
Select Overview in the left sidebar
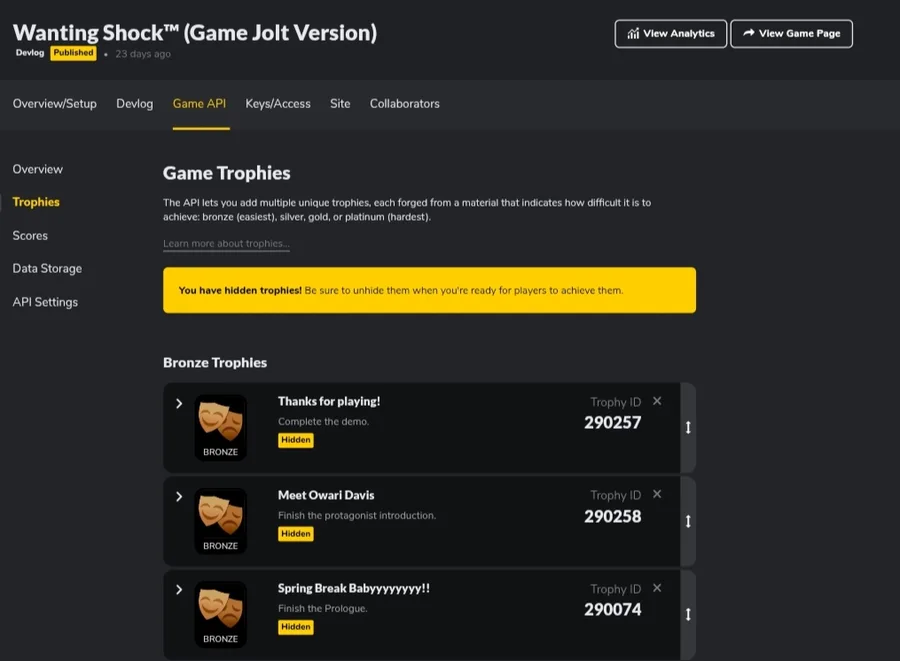coord(38,169)
